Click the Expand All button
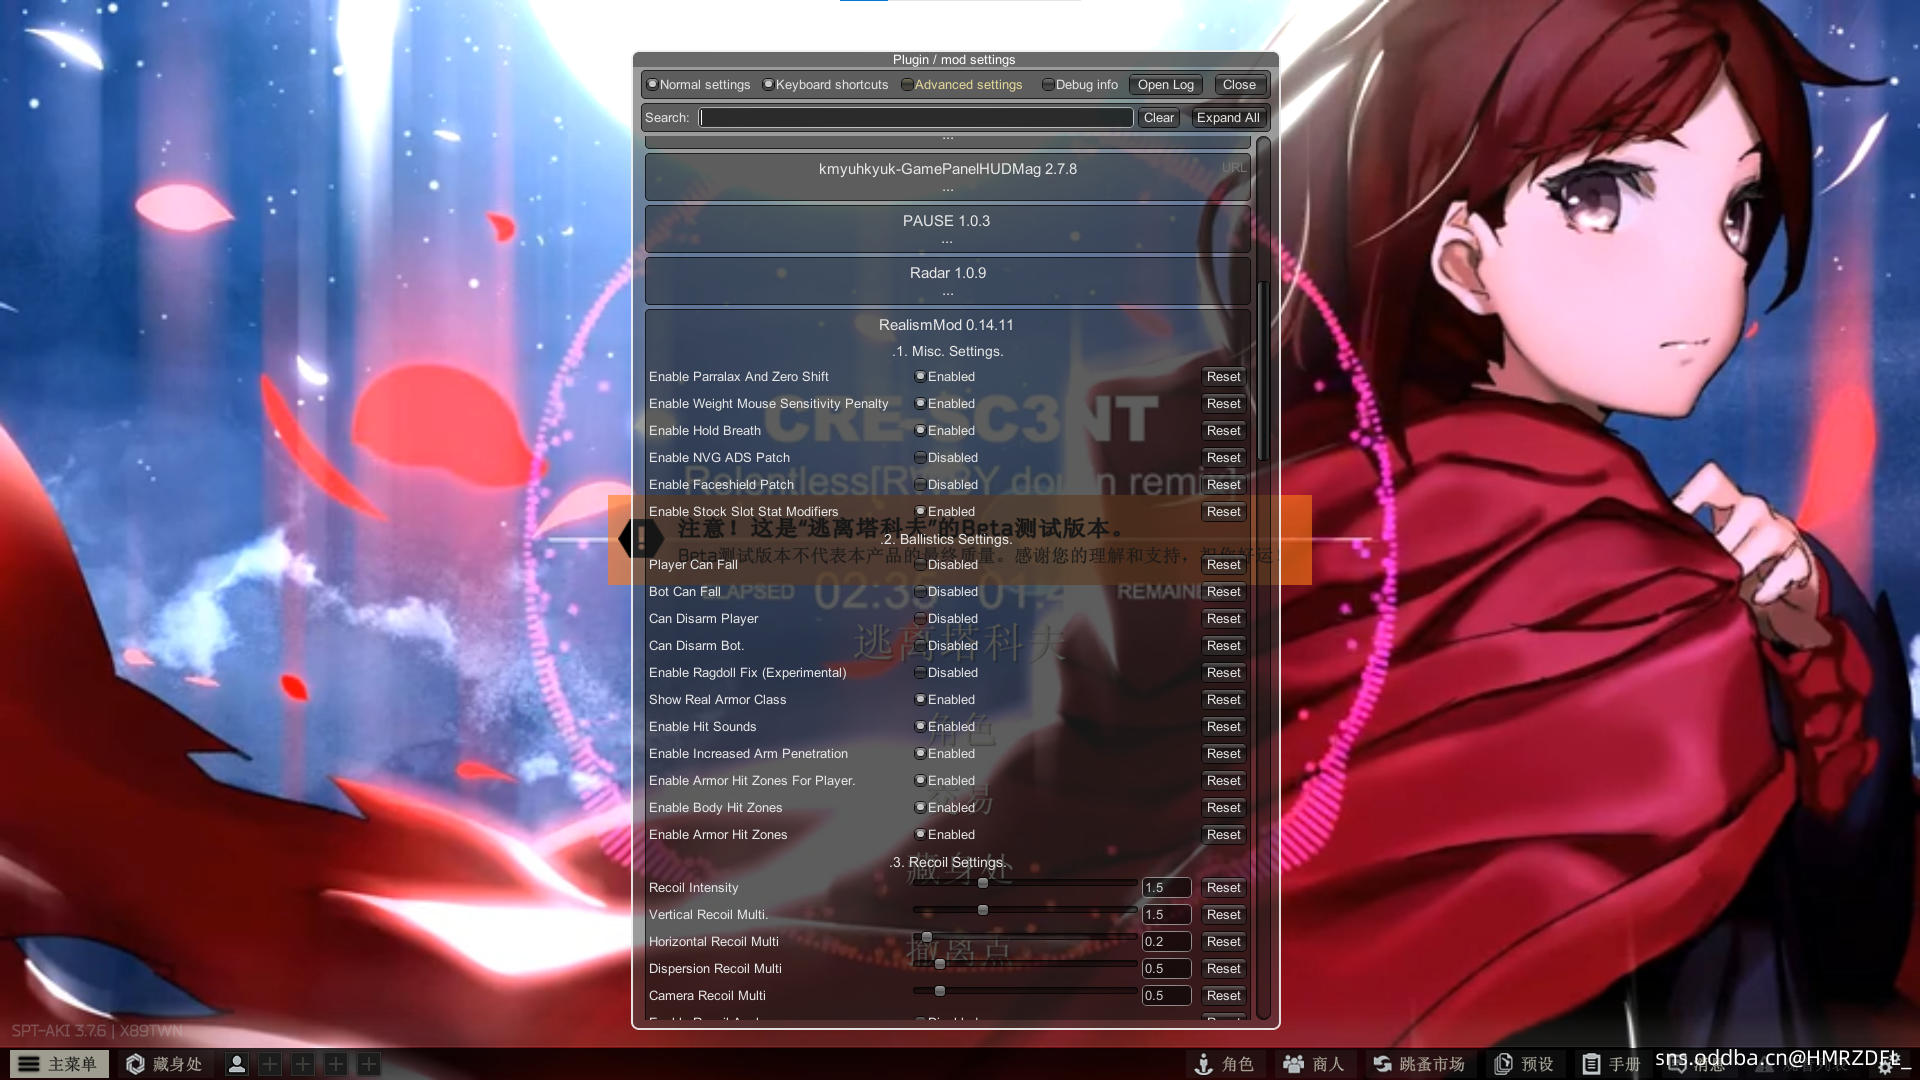The height and width of the screenshot is (1080, 1920). click(1227, 118)
